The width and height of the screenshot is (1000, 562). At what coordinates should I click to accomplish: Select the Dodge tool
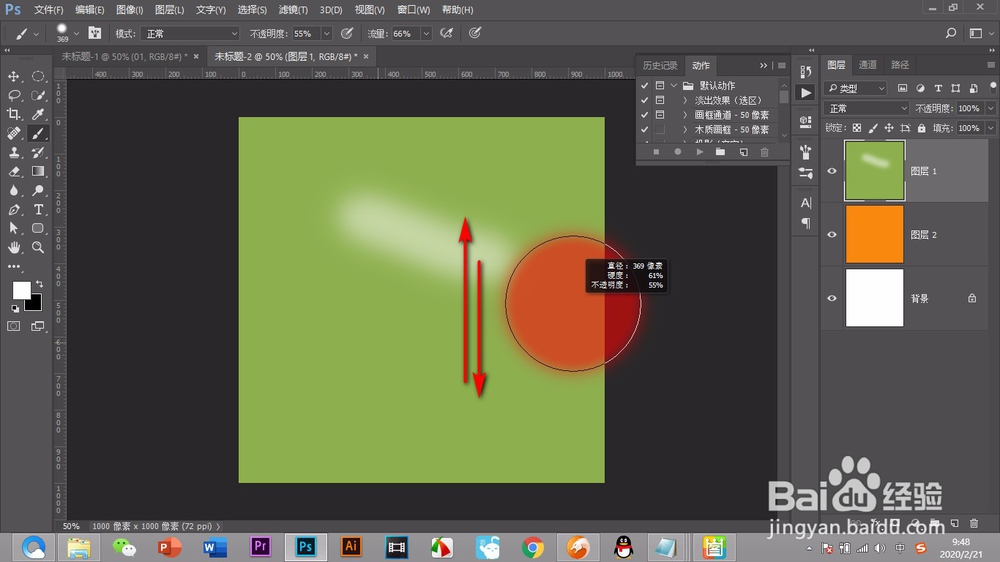click(x=38, y=190)
